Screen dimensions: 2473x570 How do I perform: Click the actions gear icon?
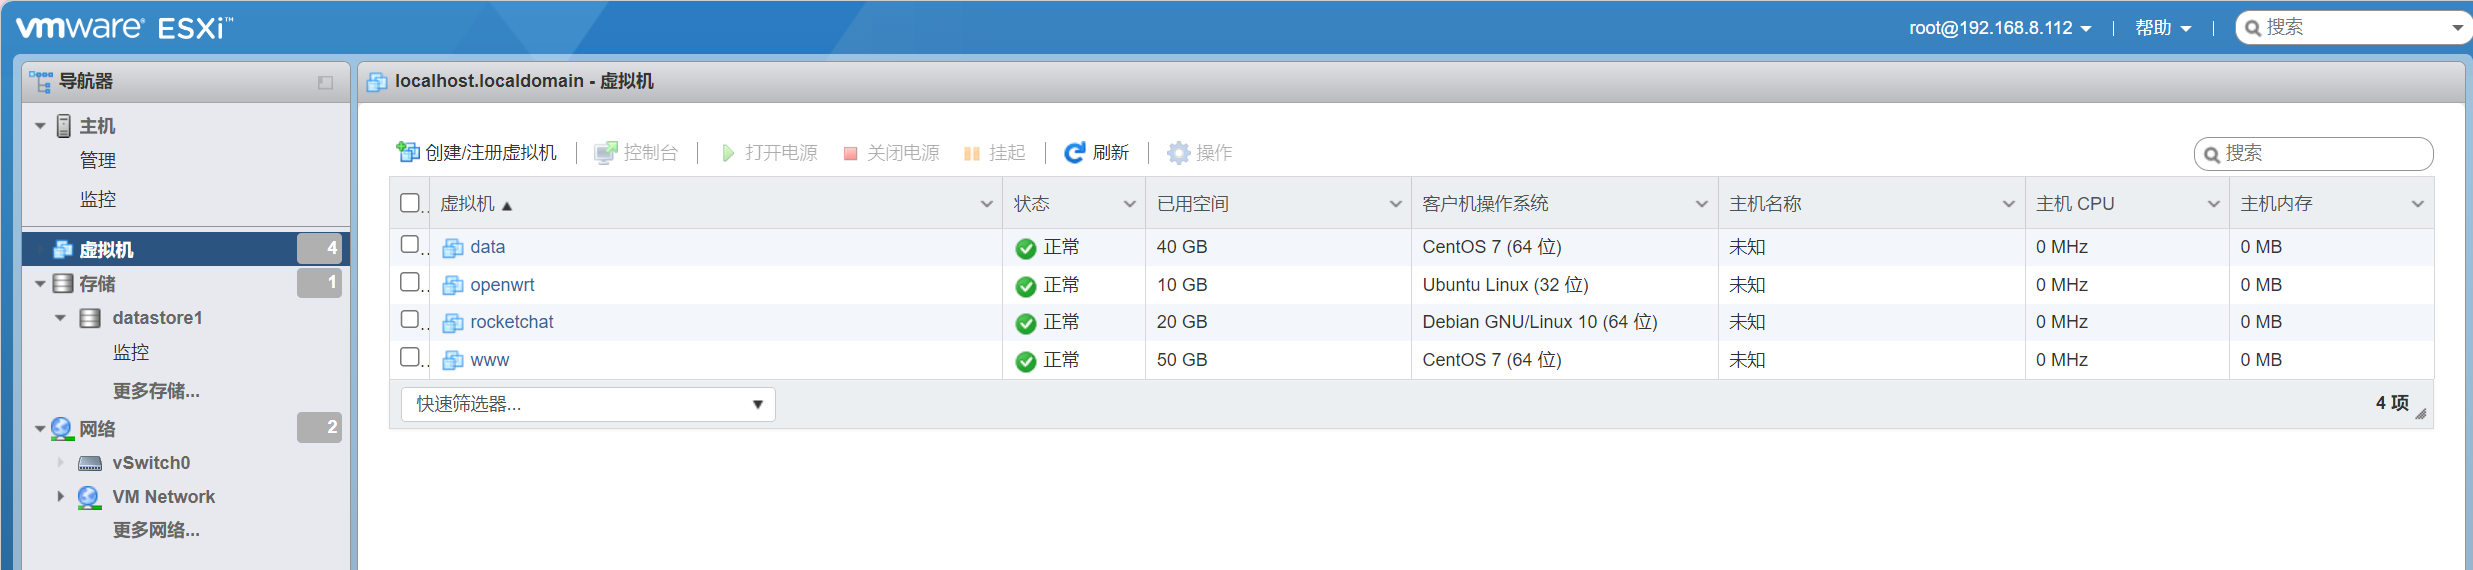(x=1179, y=152)
